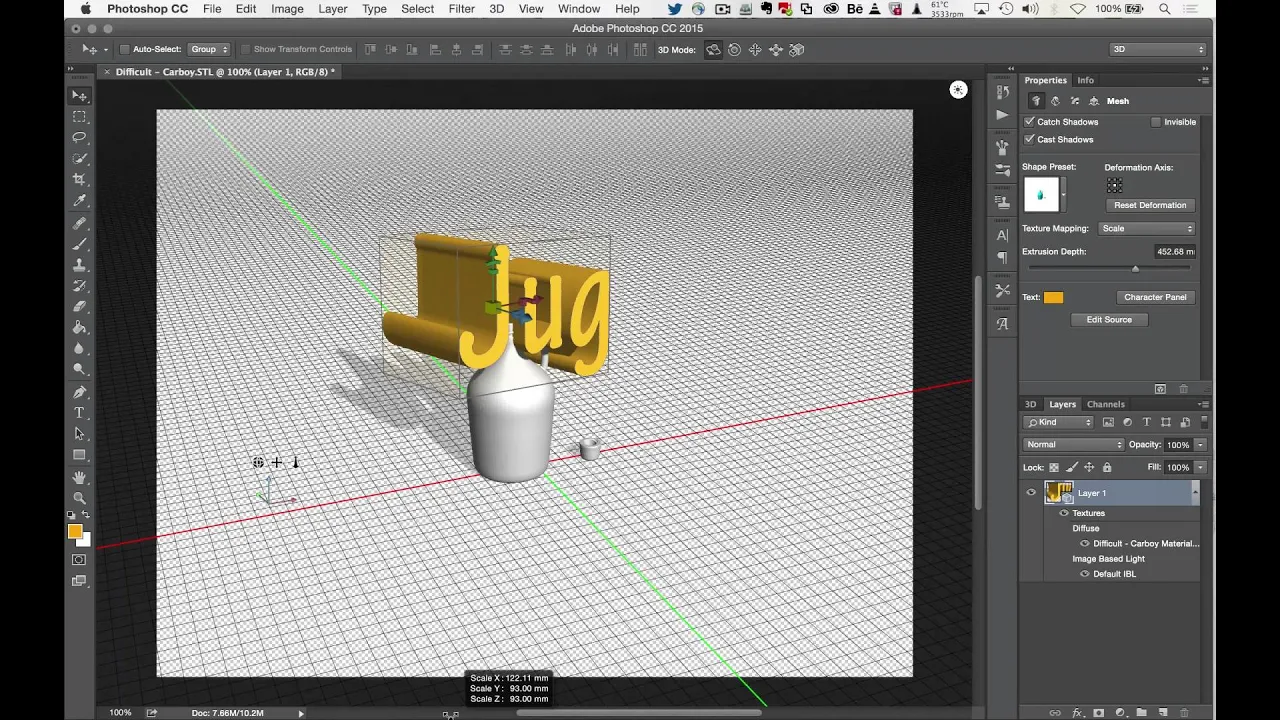The image size is (1280, 720).
Task: Select the Hand tool
Action: point(79,477)
